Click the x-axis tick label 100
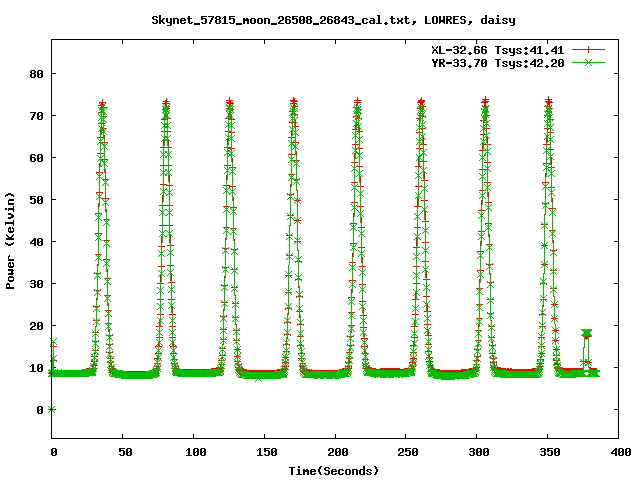 click(x=196, y=452)
